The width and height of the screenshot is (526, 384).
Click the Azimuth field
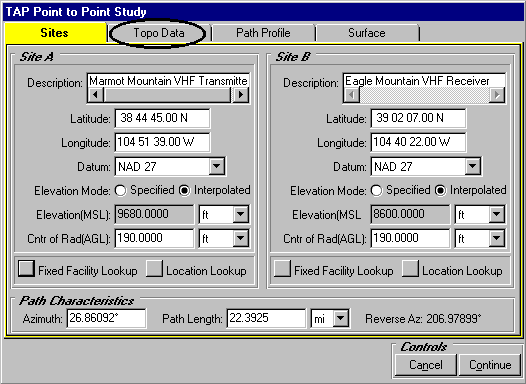click(x=106, y=318)
